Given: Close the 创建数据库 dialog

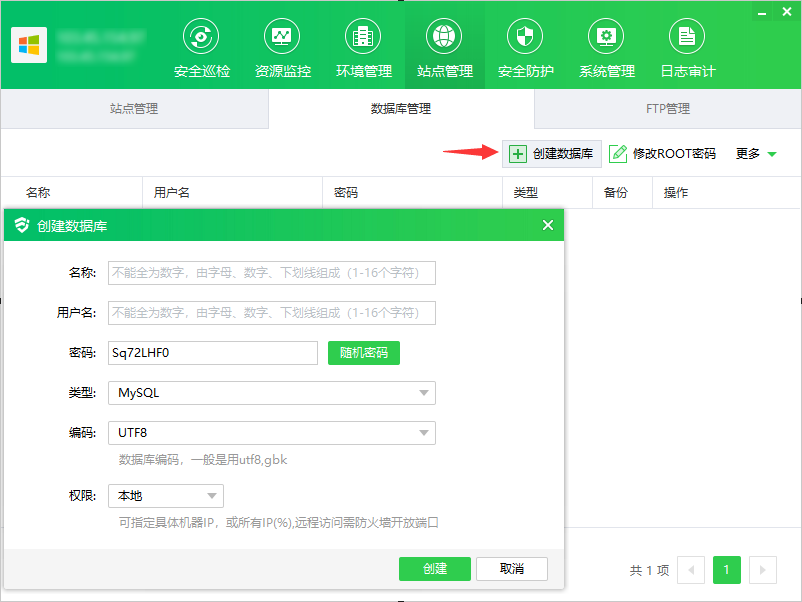Looking at the screenshot, I should [x=548, y=225].
